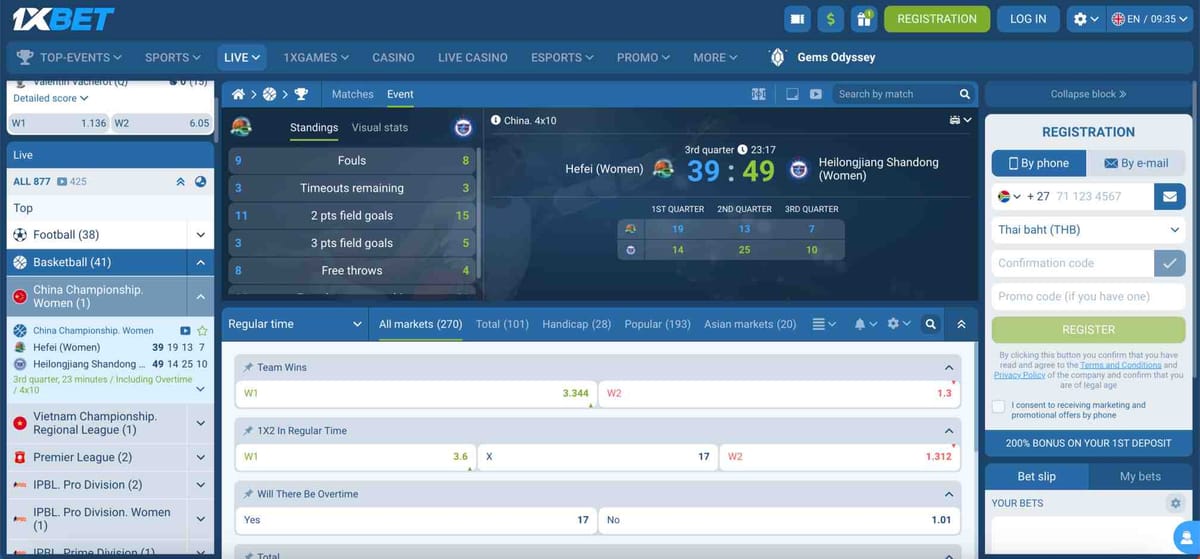The height and width of the screenshot is (559, 1200).
Task: Pin the Team Wins market
Action: 248,368
